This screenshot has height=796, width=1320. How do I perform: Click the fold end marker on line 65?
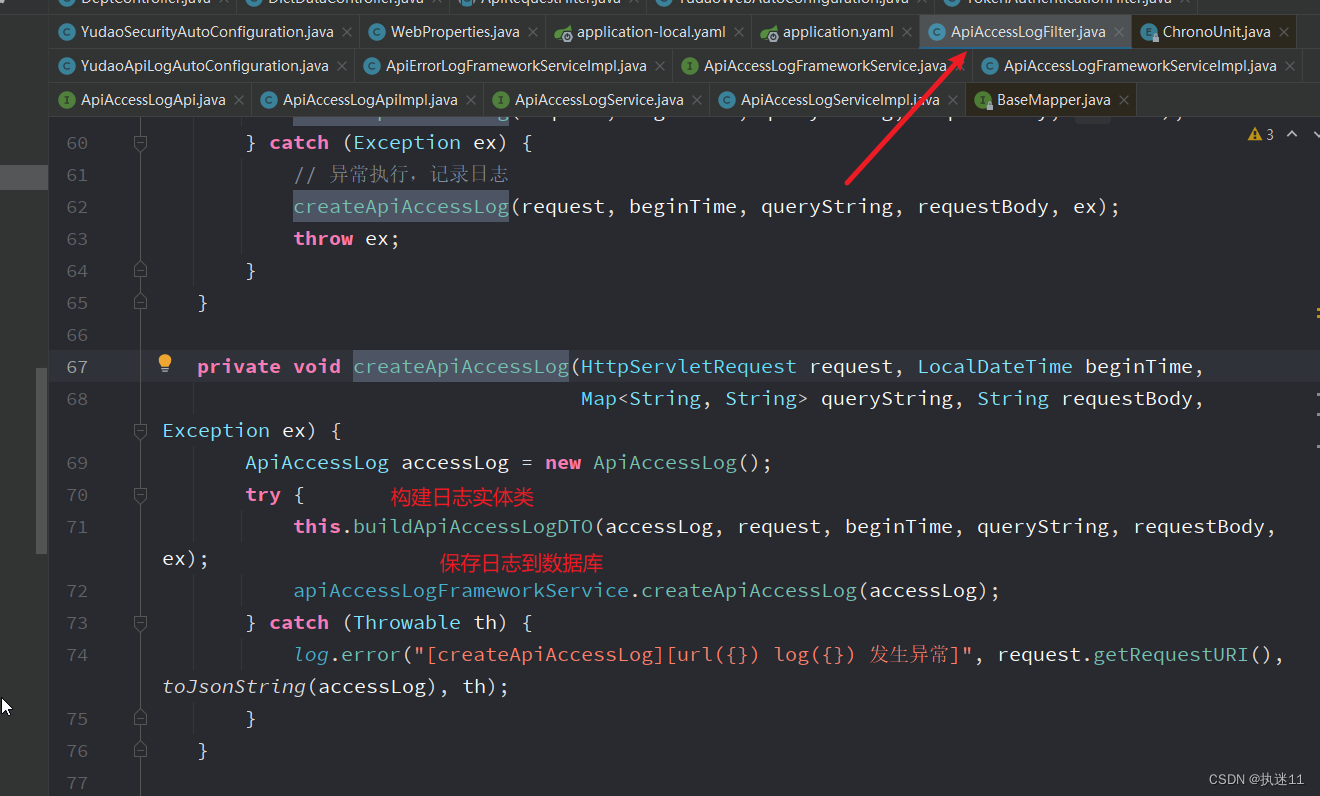[x=140, y=302]
